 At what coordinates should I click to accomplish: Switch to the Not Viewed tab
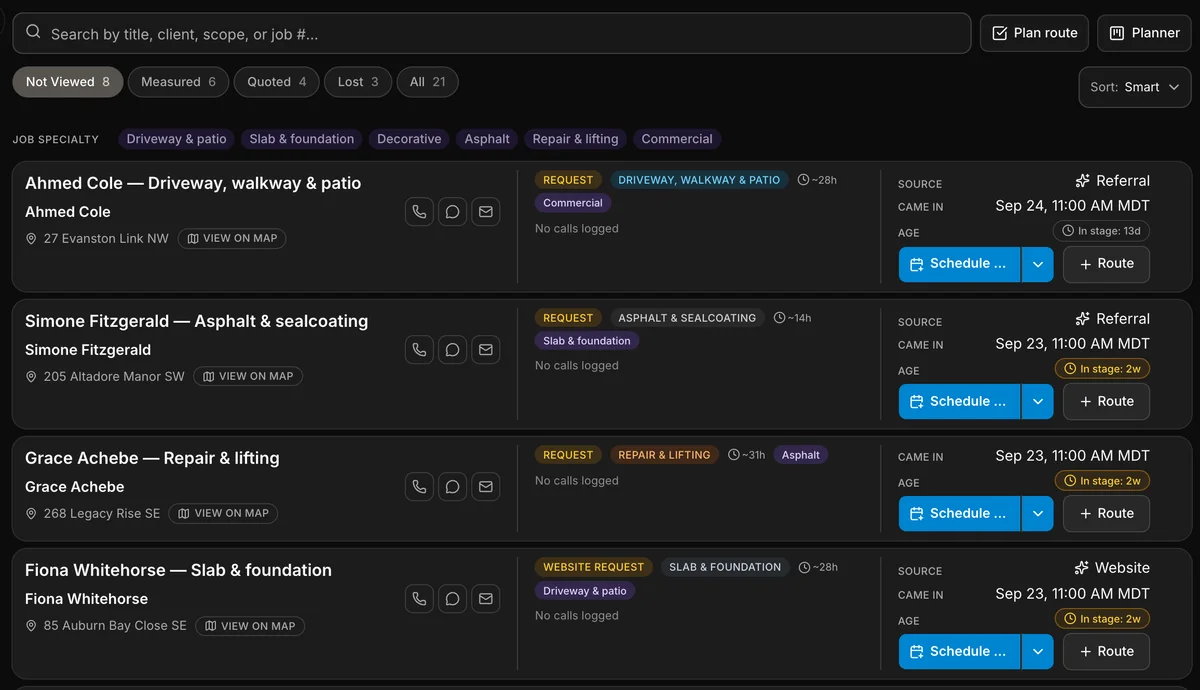click(68, 82)
